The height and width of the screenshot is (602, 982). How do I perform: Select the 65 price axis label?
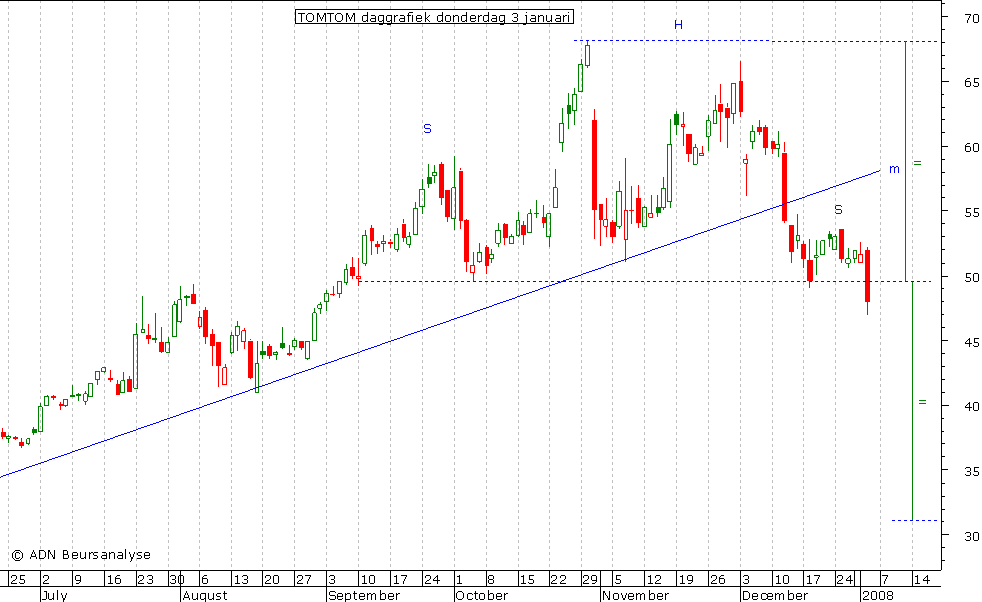(971, 82)
